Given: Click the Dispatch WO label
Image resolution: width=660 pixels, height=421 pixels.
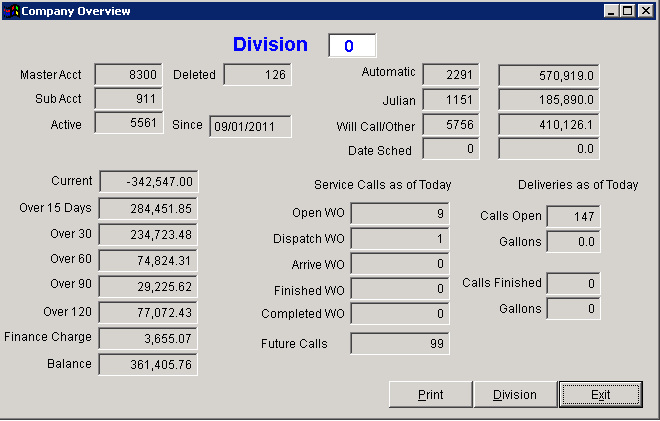Looking at the screenshot, I should click(x=309, y=239).
